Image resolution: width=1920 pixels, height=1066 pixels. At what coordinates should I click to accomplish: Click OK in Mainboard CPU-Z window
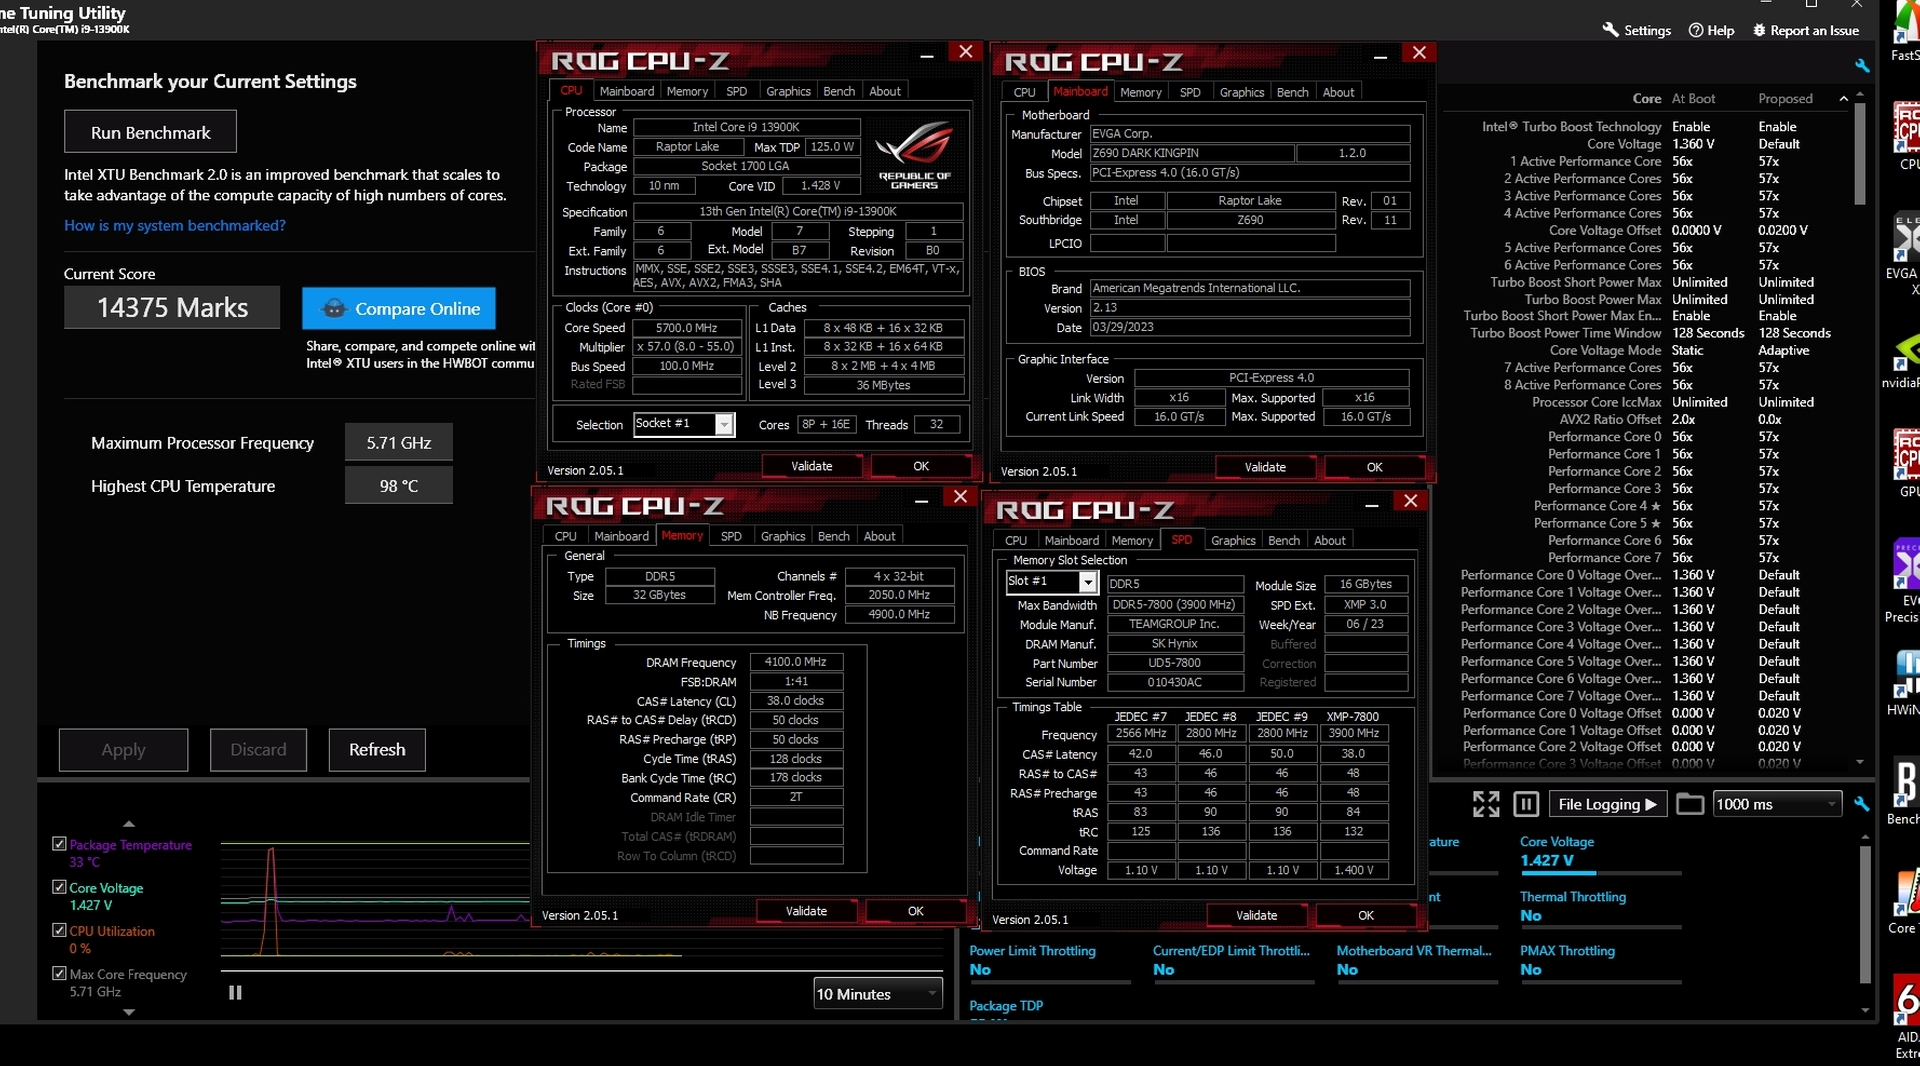(1374, 467)
